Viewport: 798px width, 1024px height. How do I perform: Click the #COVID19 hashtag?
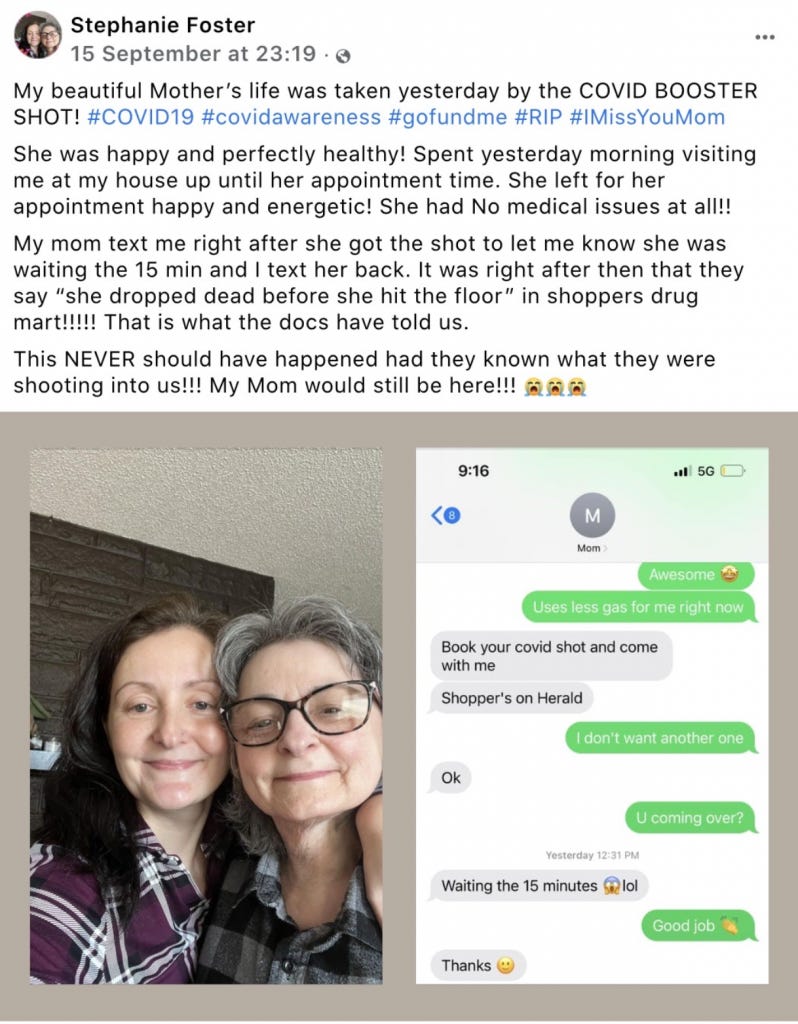140,117
